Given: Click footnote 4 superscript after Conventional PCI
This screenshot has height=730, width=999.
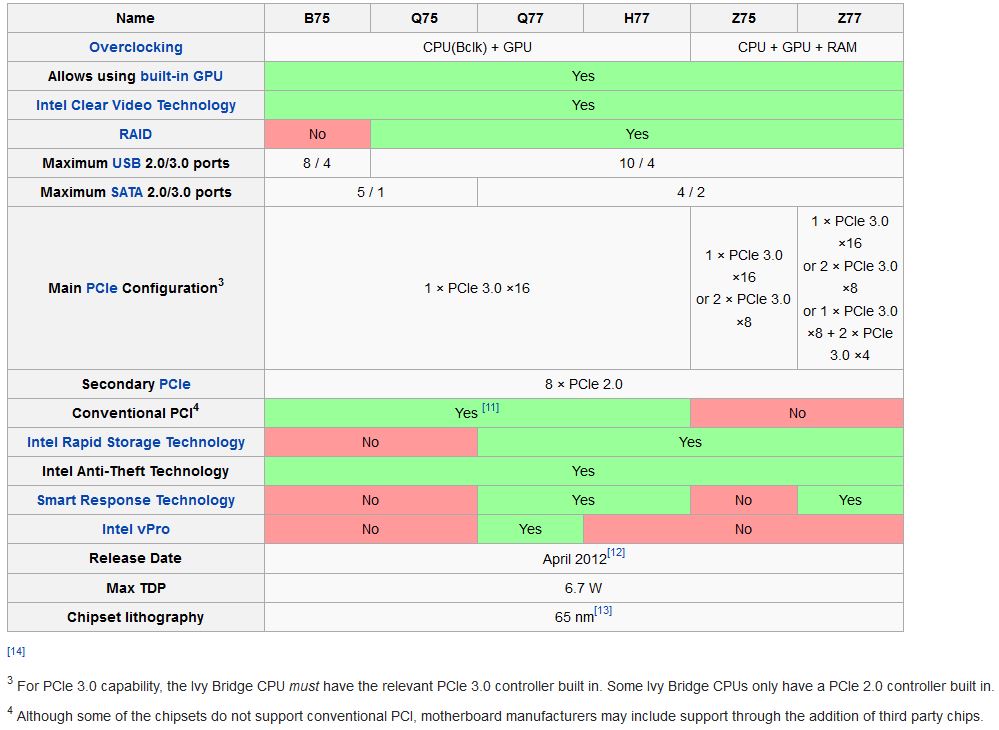Looking at the screenshot, I should [x=196, y=408].
